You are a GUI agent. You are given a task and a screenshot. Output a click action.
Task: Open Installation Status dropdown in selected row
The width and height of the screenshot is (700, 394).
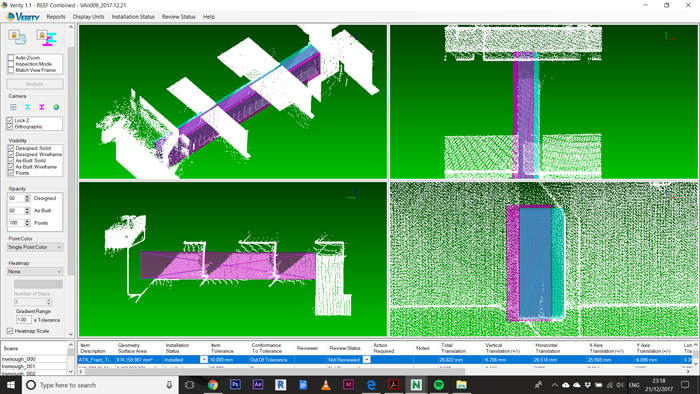point(204,360)
